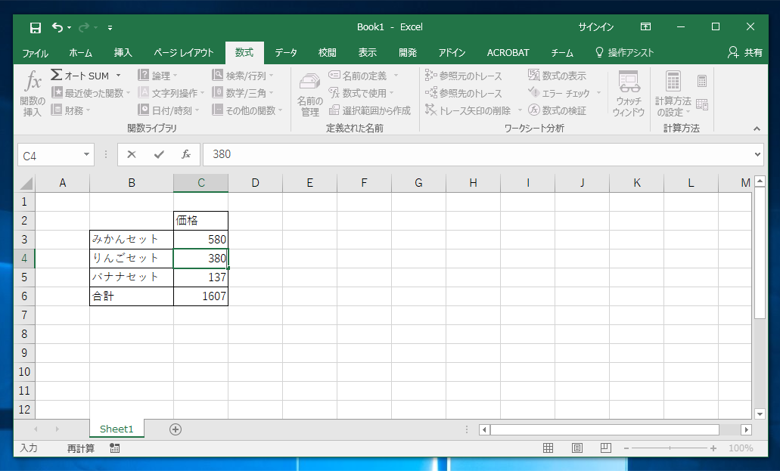This screenshot has width=780, height=471.
Task: Switch to Page Layout view icon
Action: pos(577,448)
